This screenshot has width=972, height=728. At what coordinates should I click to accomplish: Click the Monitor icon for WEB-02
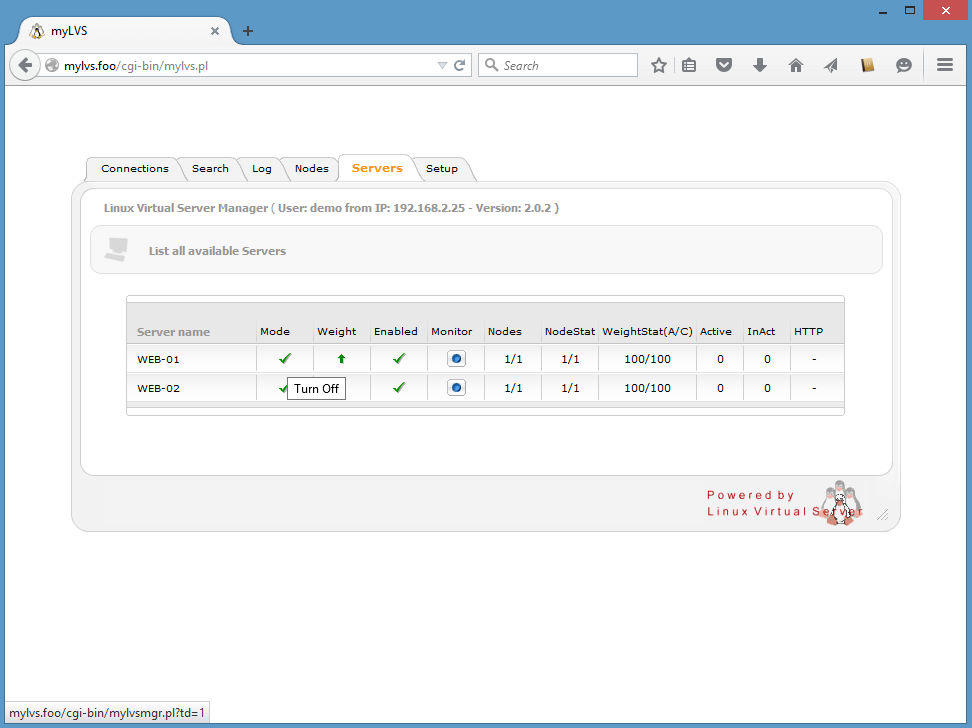pyautogui.click(x=456, y=387)
